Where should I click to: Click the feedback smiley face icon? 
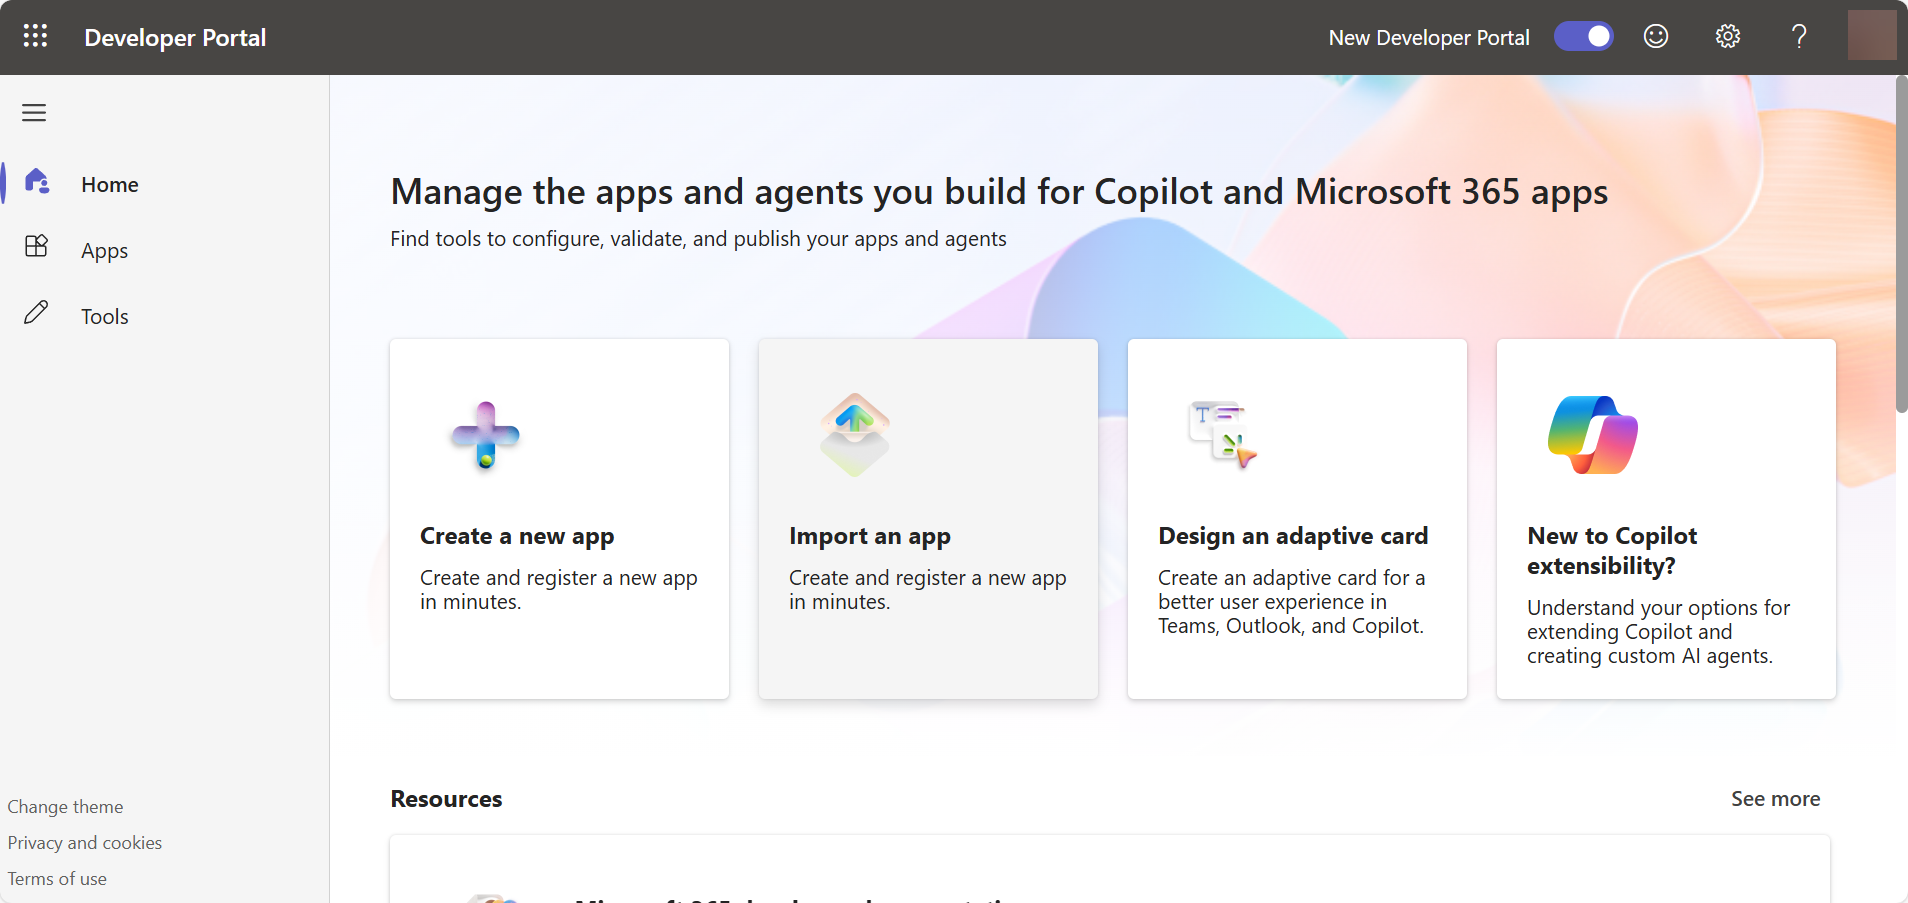coord(1656,37)
